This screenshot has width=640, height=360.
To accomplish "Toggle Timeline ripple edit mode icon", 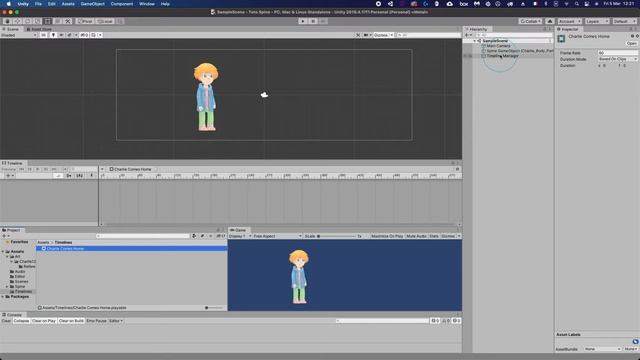I will coord(69,176).
